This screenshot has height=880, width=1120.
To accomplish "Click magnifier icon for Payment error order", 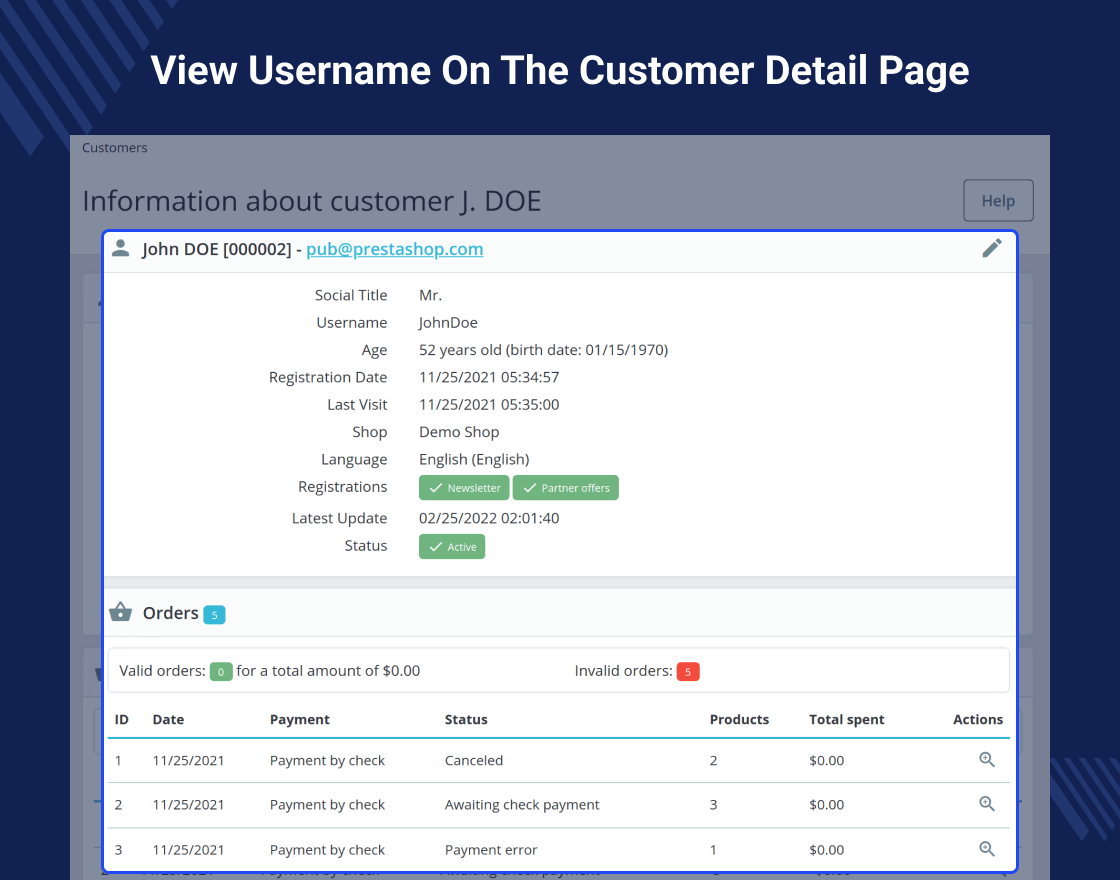I will click(x=986, y=849).
